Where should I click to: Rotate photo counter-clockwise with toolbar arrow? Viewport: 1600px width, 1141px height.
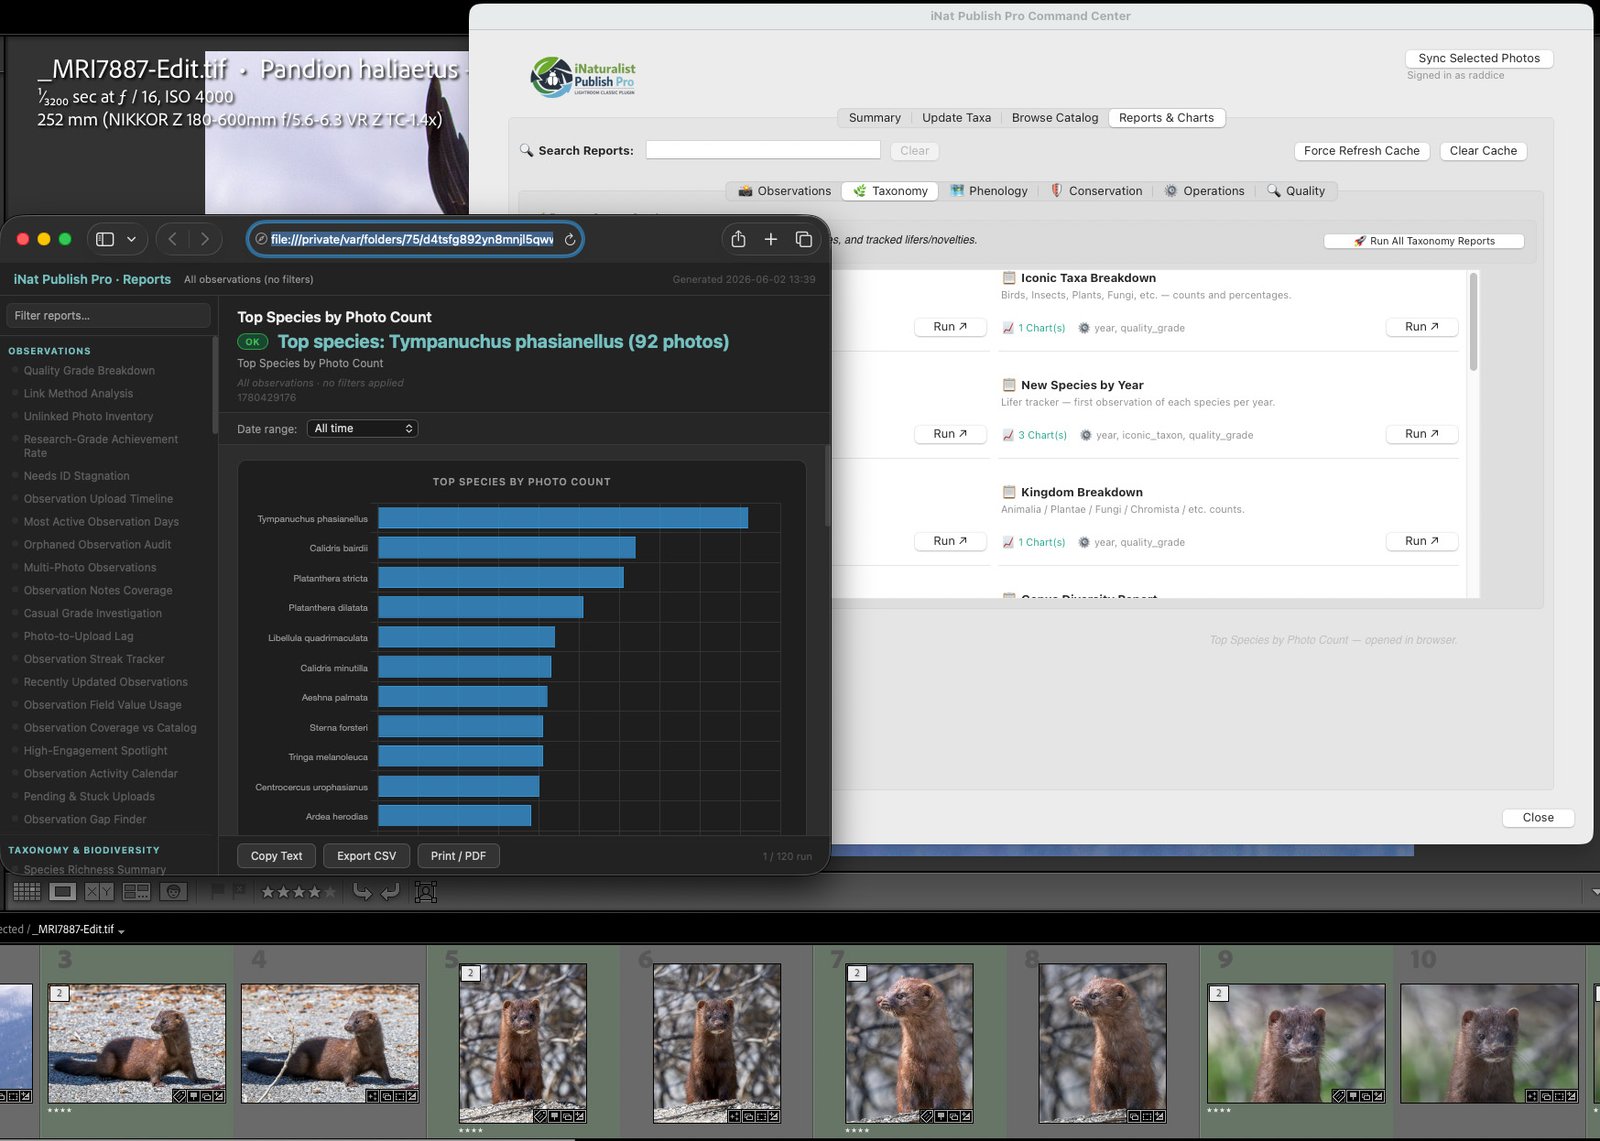tap(362, 891)
